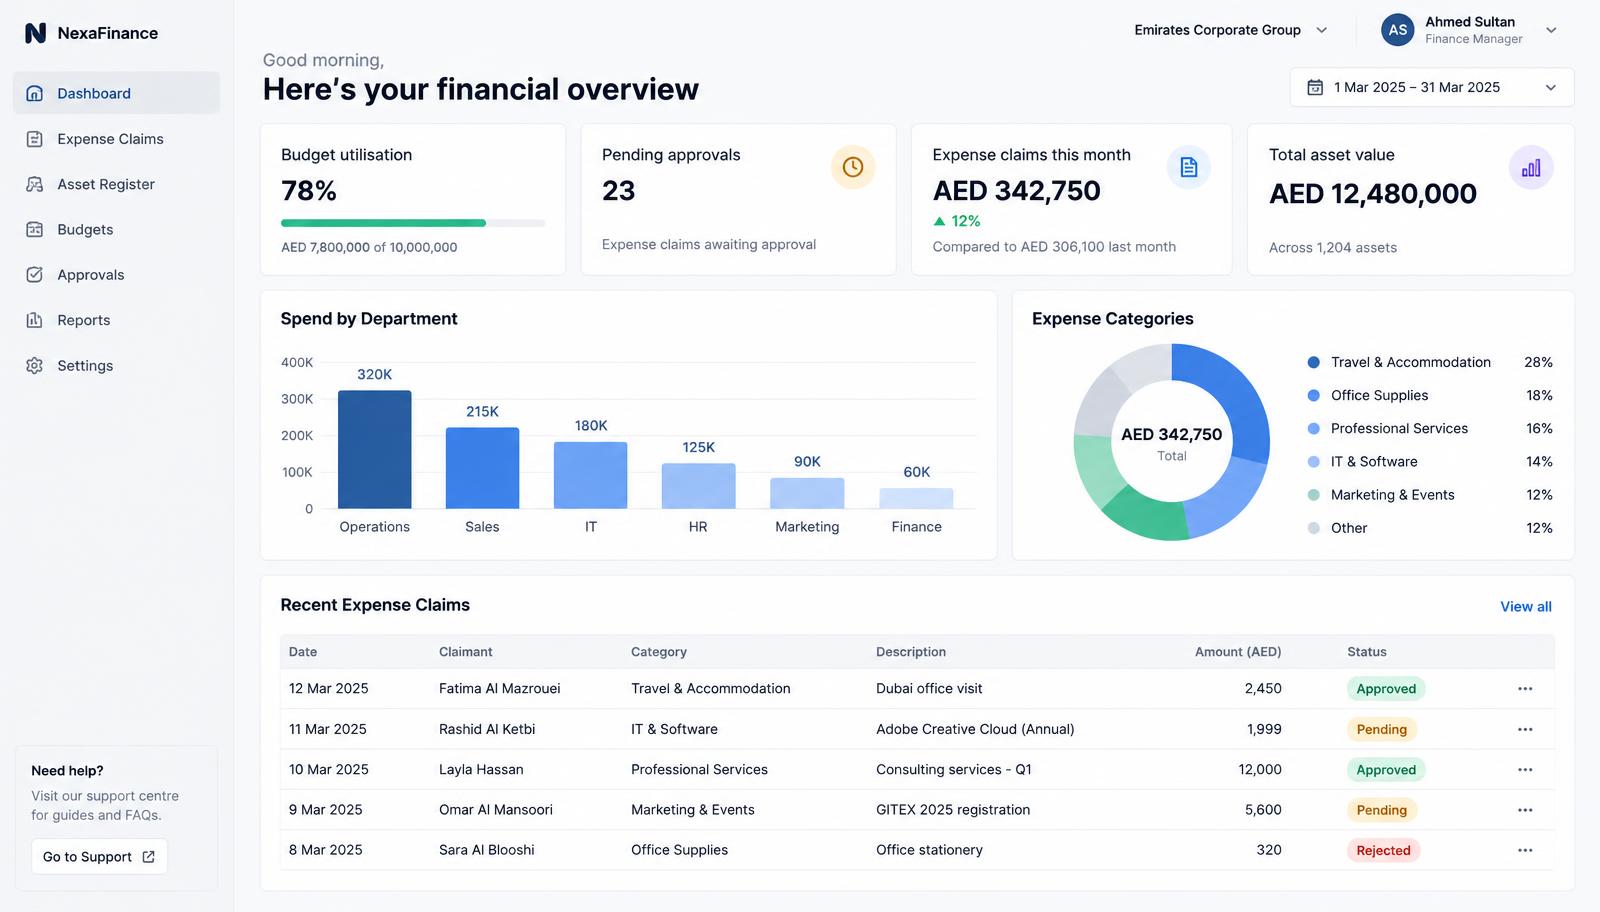Click the GITEX 2025 registration description cell
The width and height of the screenshot is (1600, 912).
coord(953,810)
